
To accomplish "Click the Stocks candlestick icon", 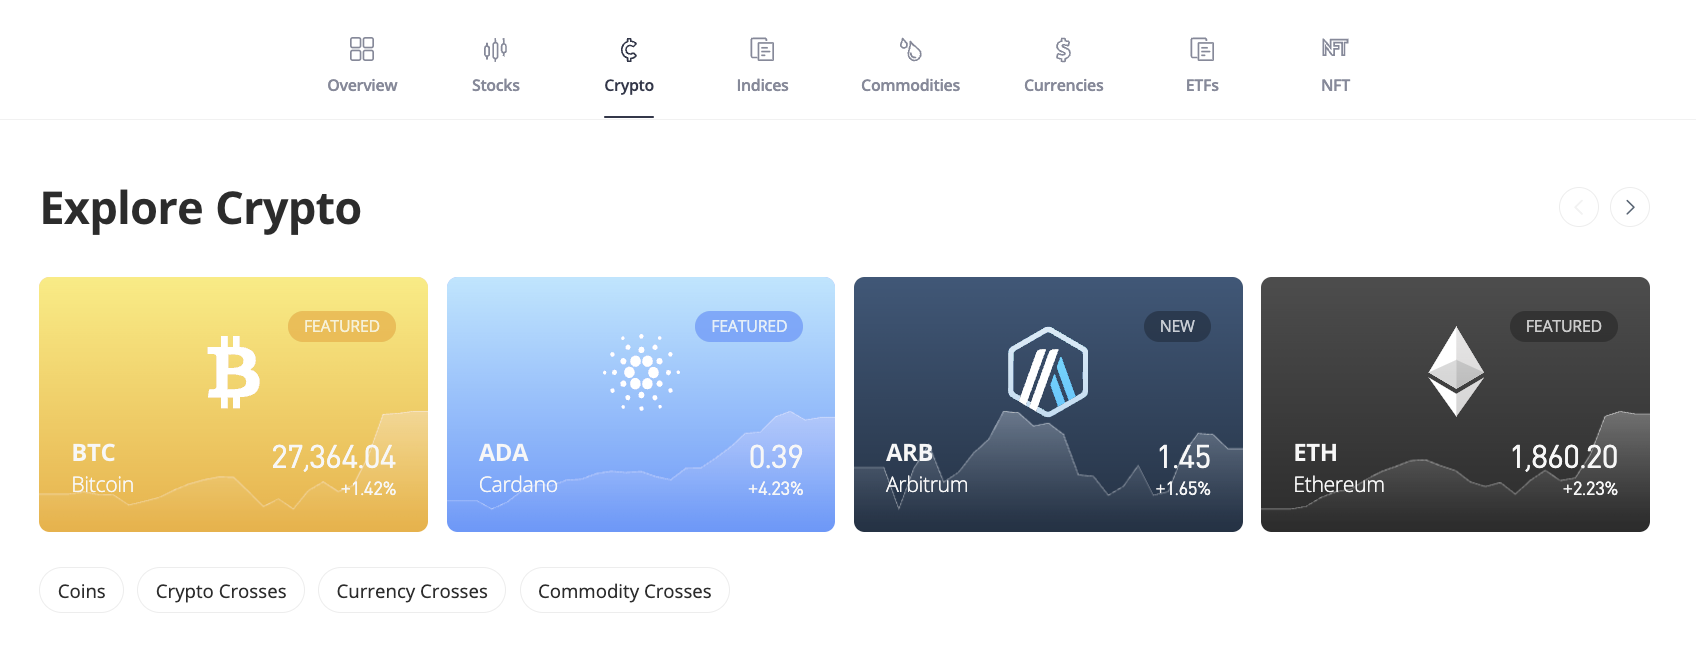I will pyautogui.click(x=495, y=49).
